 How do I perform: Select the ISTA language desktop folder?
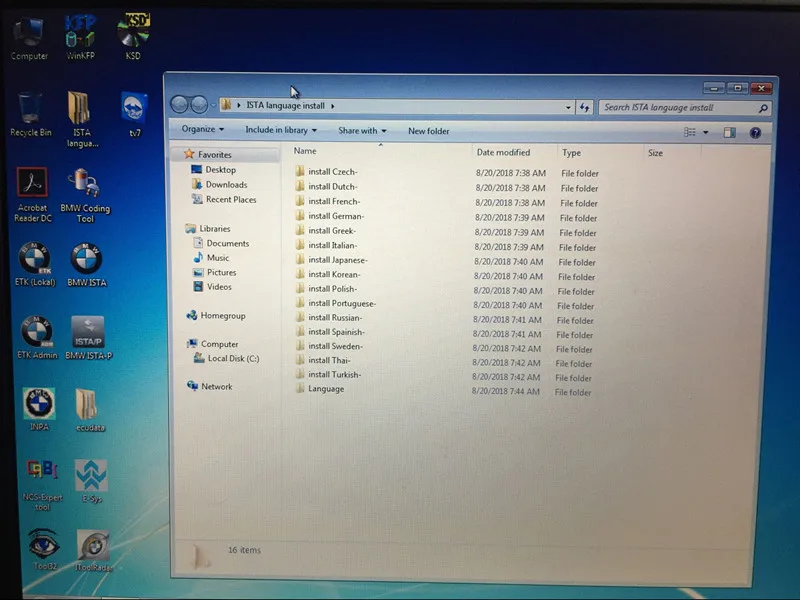(x=82, y=119)
